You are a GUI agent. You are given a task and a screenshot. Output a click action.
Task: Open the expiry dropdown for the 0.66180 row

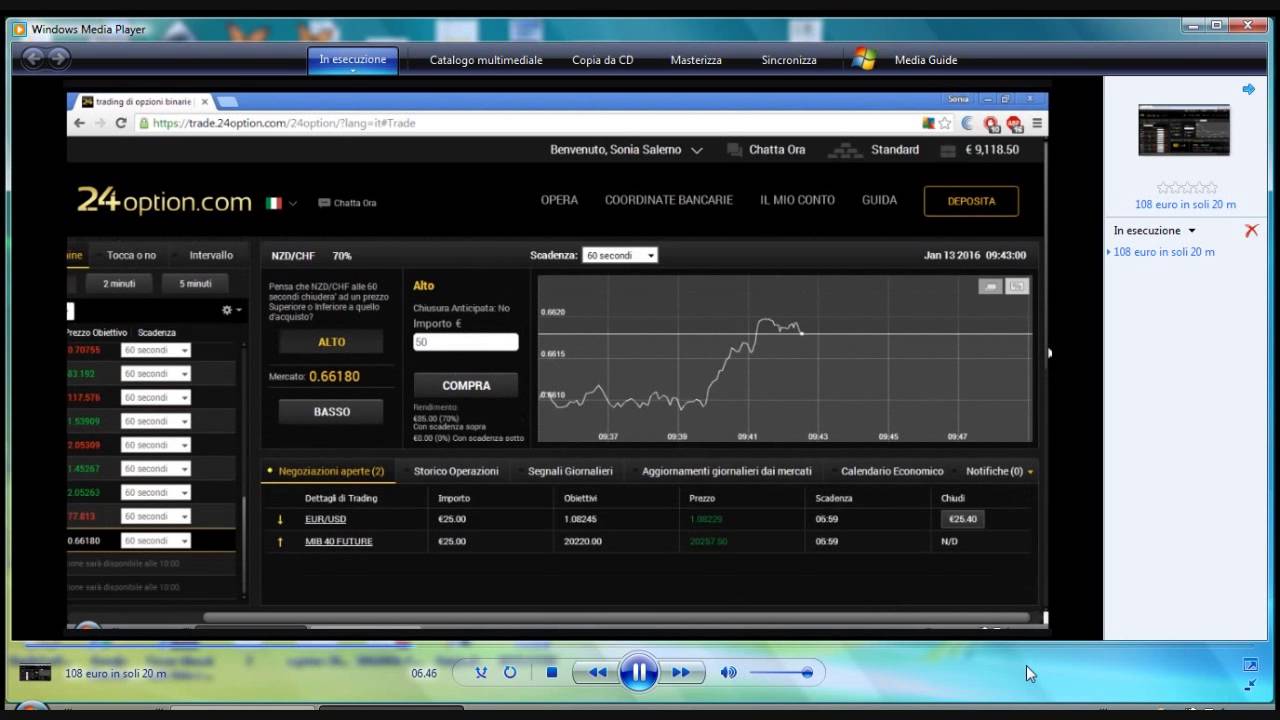pos(155,540)
